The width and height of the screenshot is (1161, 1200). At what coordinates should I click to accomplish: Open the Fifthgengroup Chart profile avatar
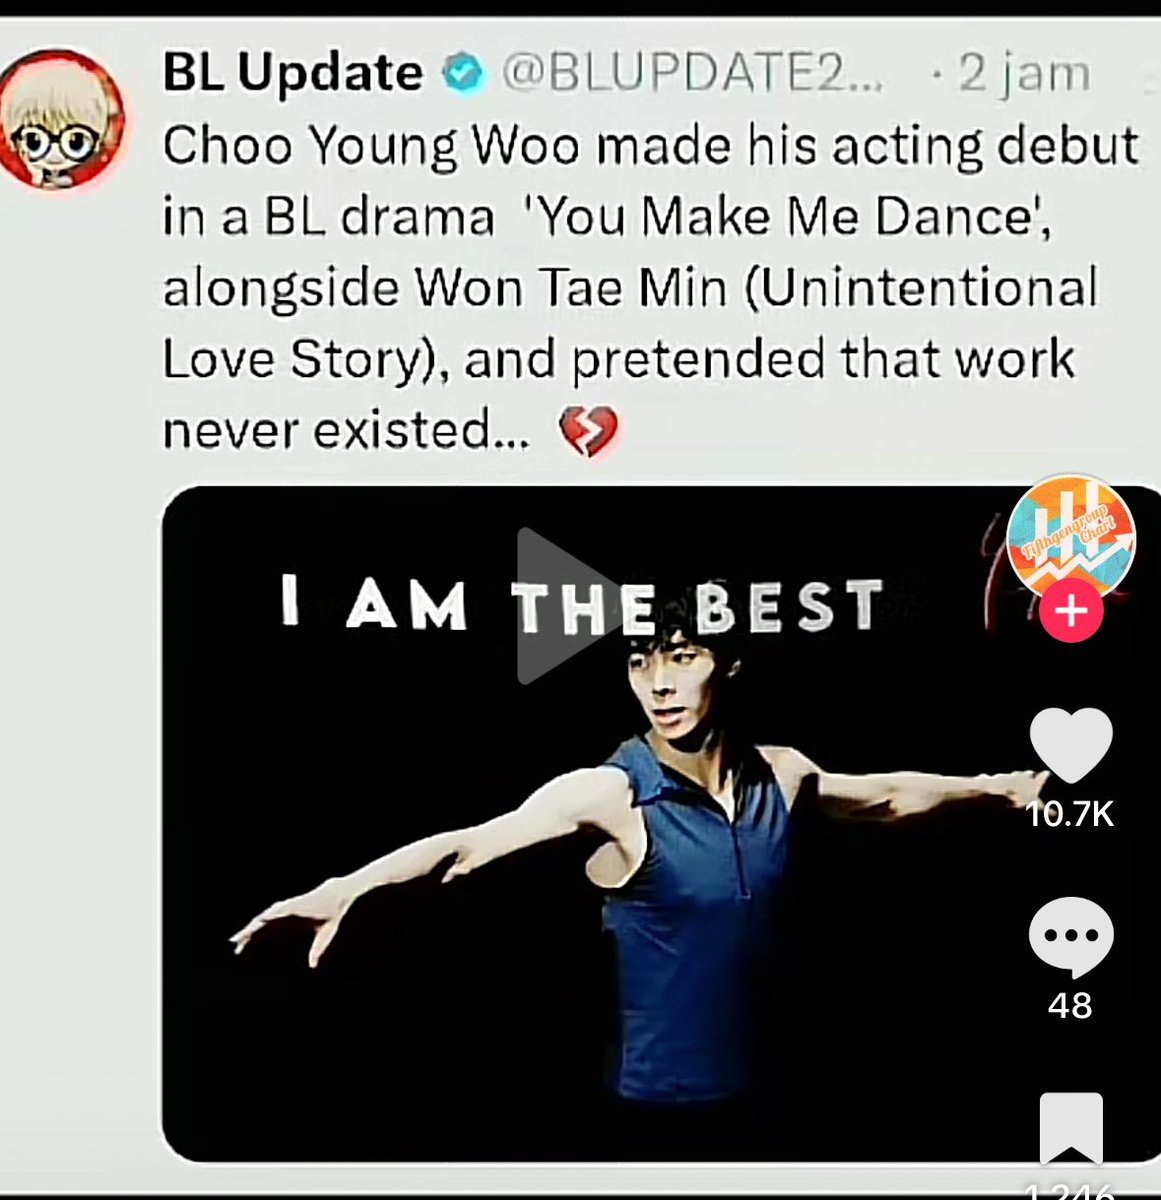point(1070,537)
